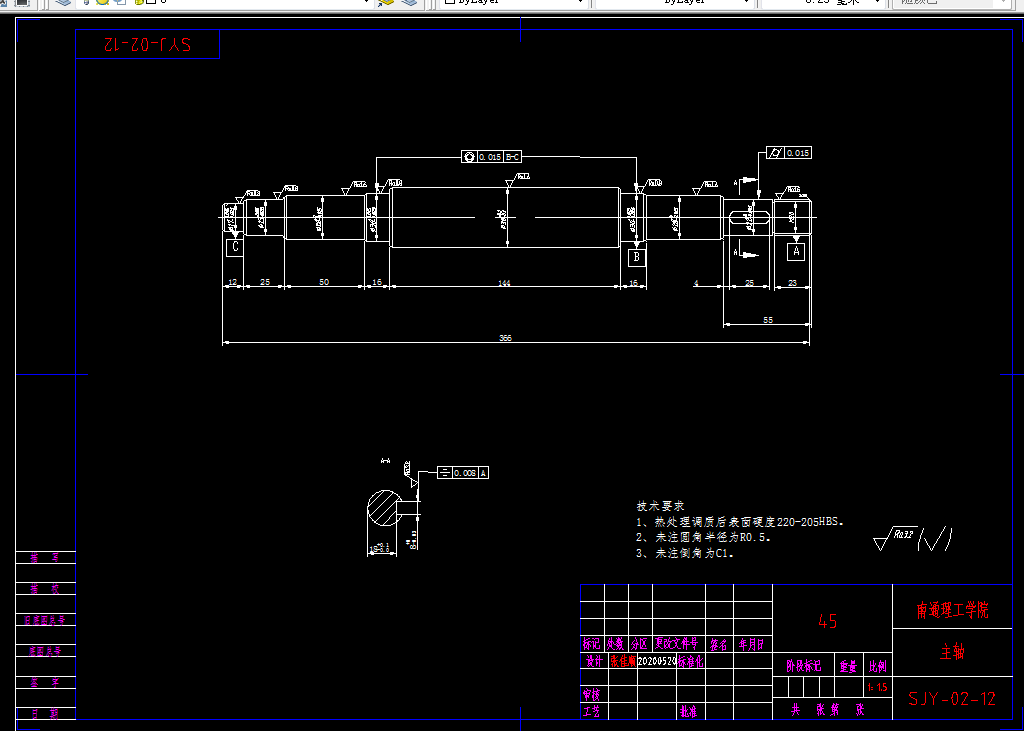Select the 4 length dimension
1024x731 pixels.
(x=696, y=283)
